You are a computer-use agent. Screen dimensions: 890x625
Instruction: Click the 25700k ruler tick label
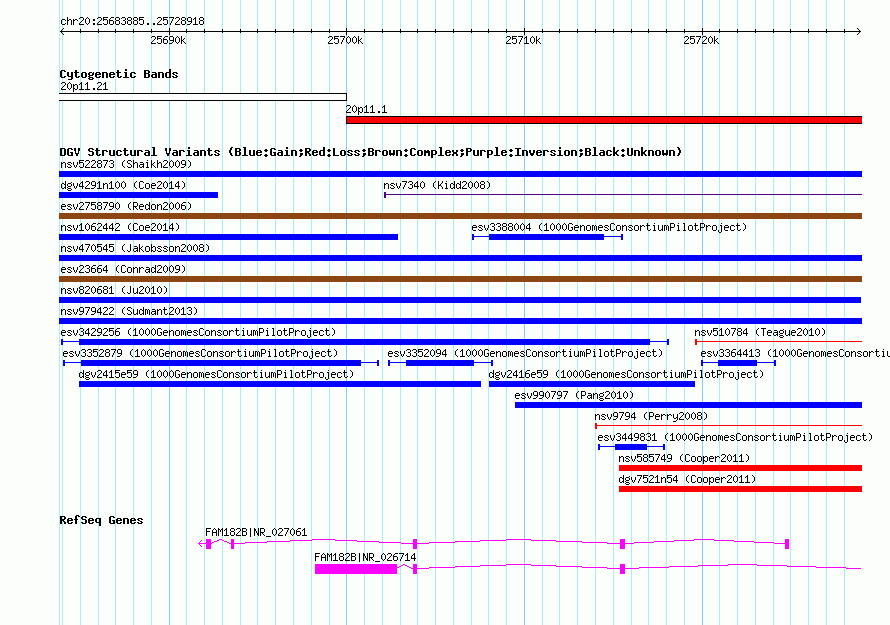(345, 40)
